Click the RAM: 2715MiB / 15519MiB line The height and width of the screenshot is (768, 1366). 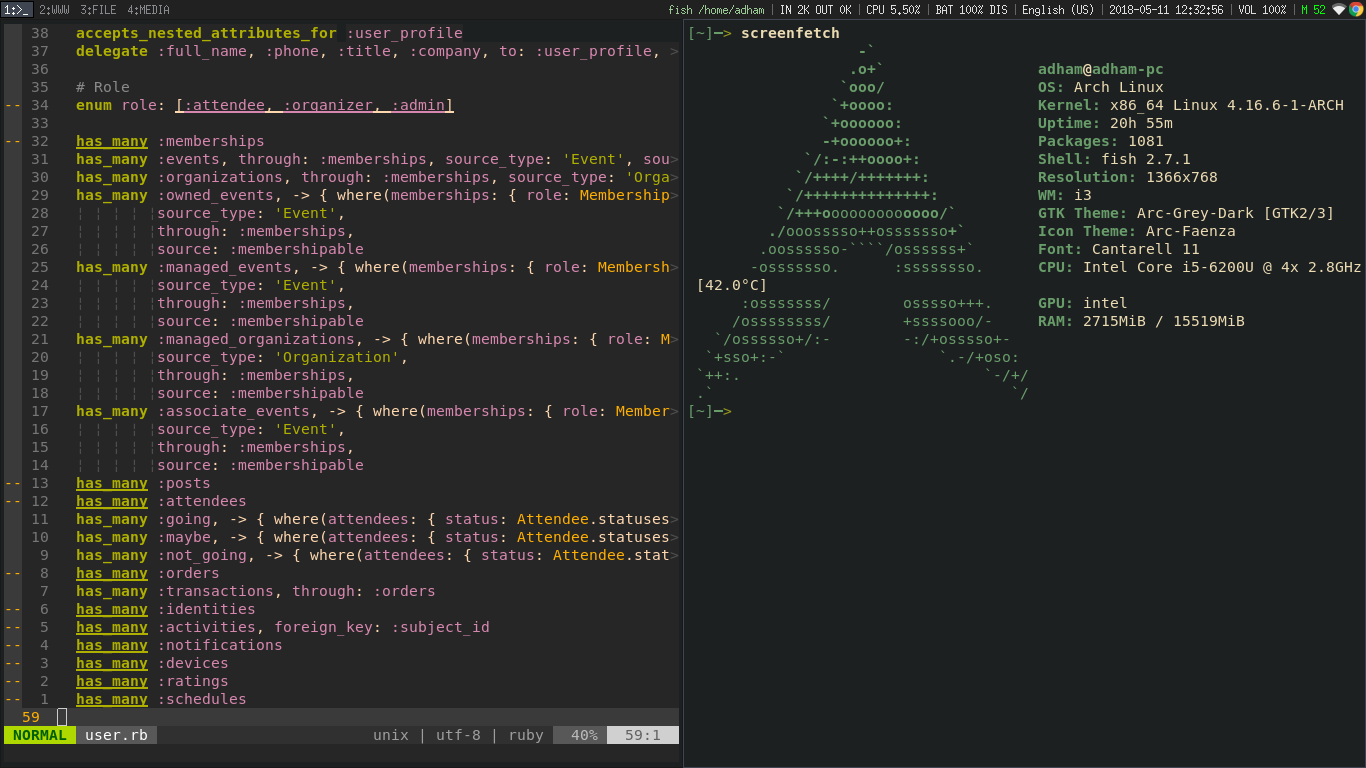pyautogui.click(x=1141, y=321)
